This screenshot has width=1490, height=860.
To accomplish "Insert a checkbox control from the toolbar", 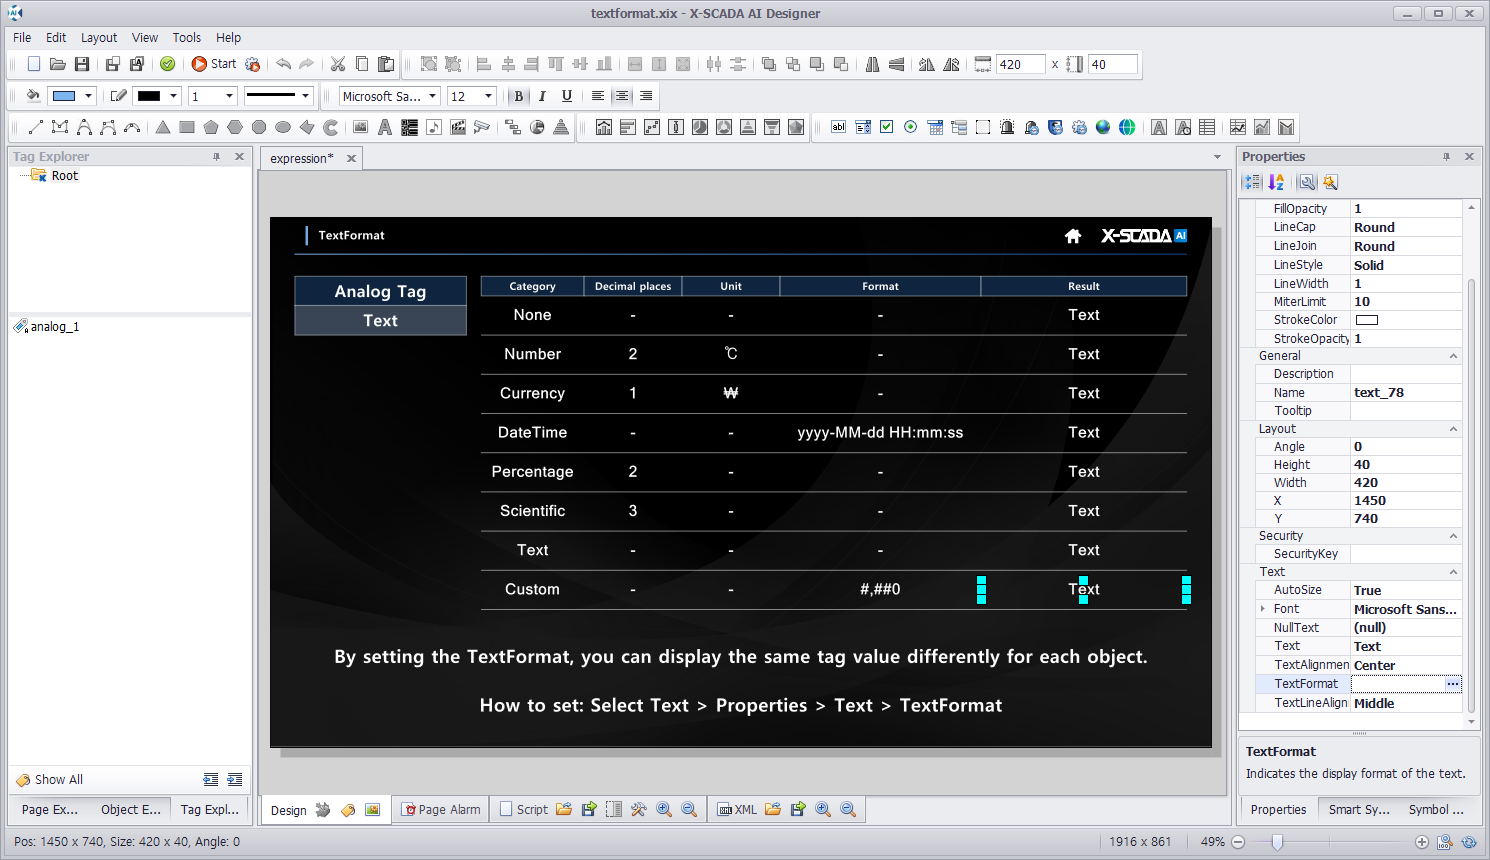I will pos(887,127).
